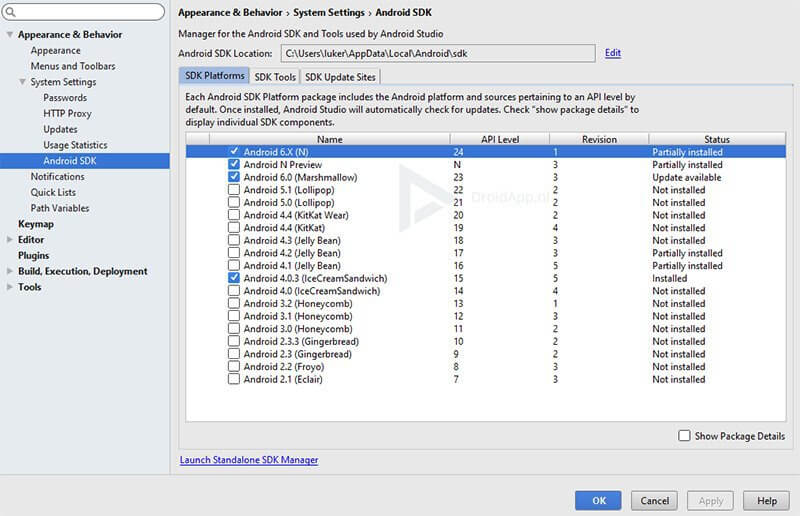Uncheck Android 4.0.3 (IceCreamSandwich) checkbox
The width and height of the screenshot is (800, 516).
(x=233, y=278)
